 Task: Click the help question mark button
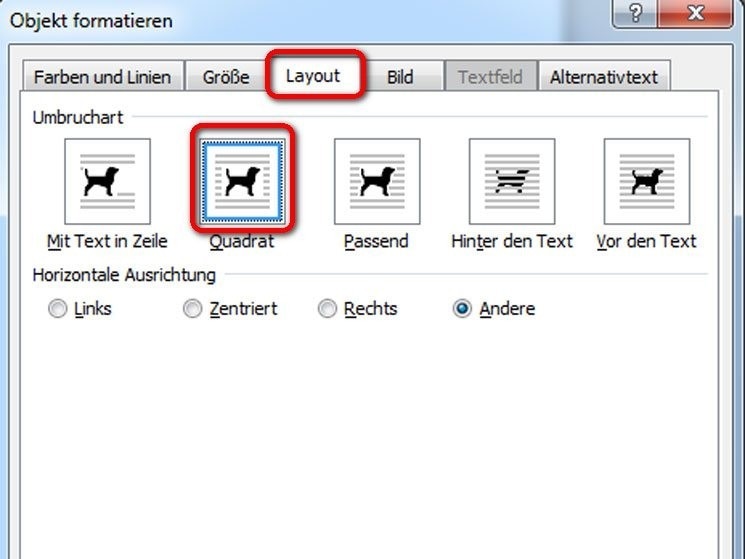[635, 13]
